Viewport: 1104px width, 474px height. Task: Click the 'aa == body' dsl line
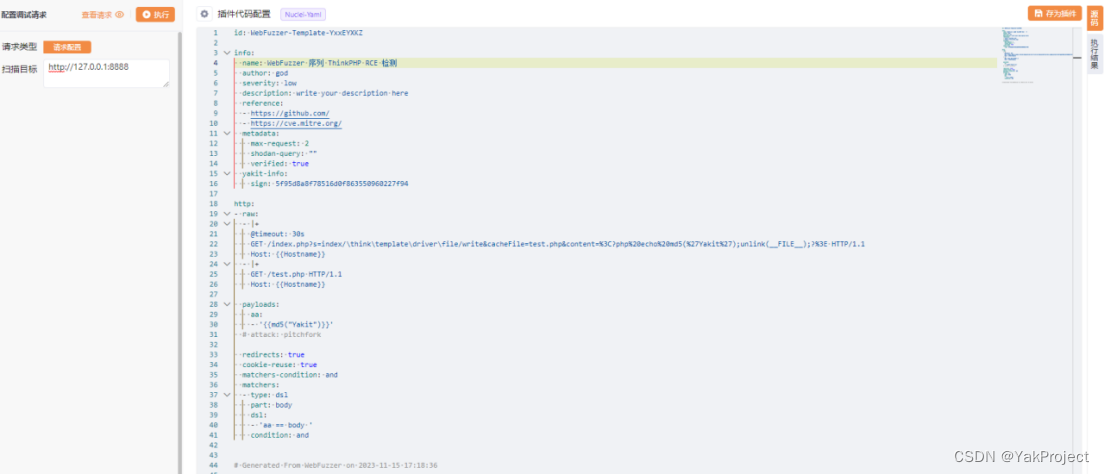(281, 425)
